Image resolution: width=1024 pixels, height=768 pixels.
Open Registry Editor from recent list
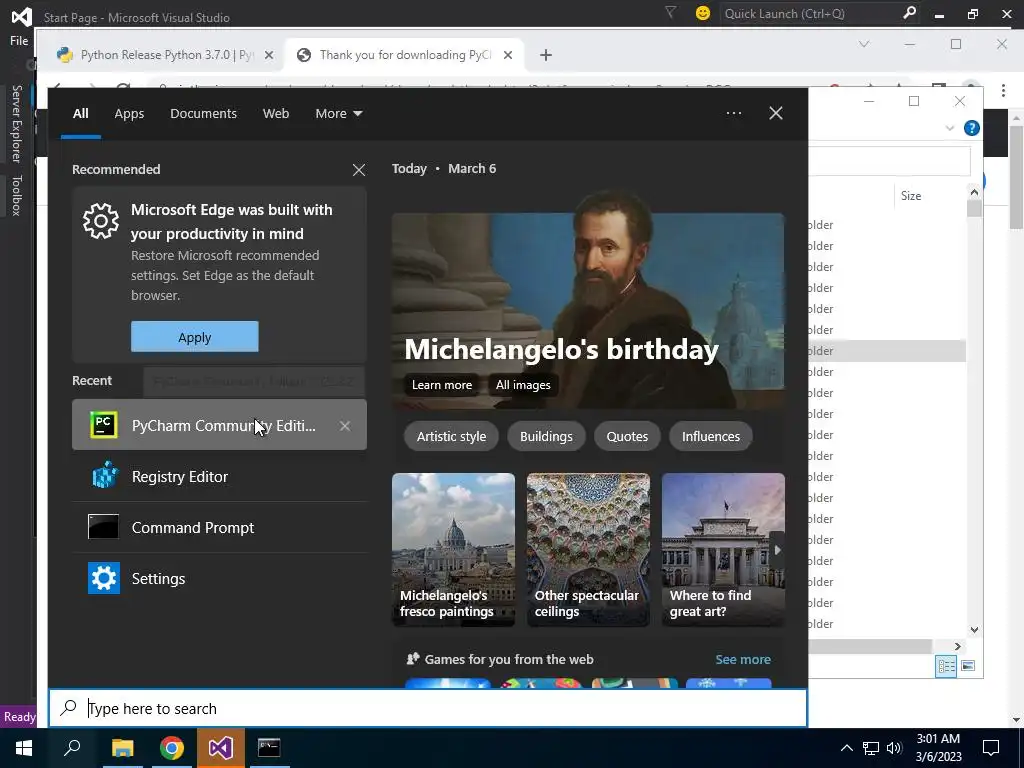219,477
